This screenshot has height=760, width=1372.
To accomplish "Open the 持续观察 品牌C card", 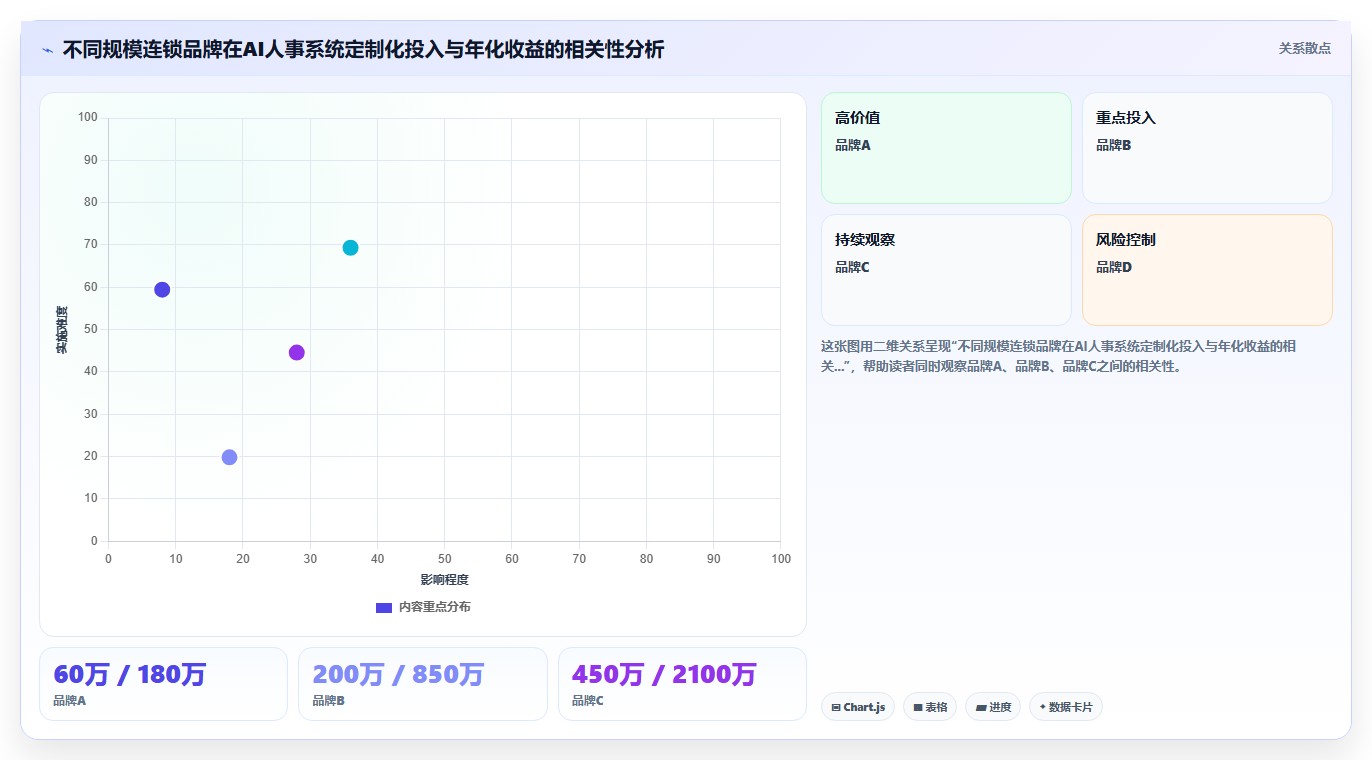I will (x=946, y=270).
